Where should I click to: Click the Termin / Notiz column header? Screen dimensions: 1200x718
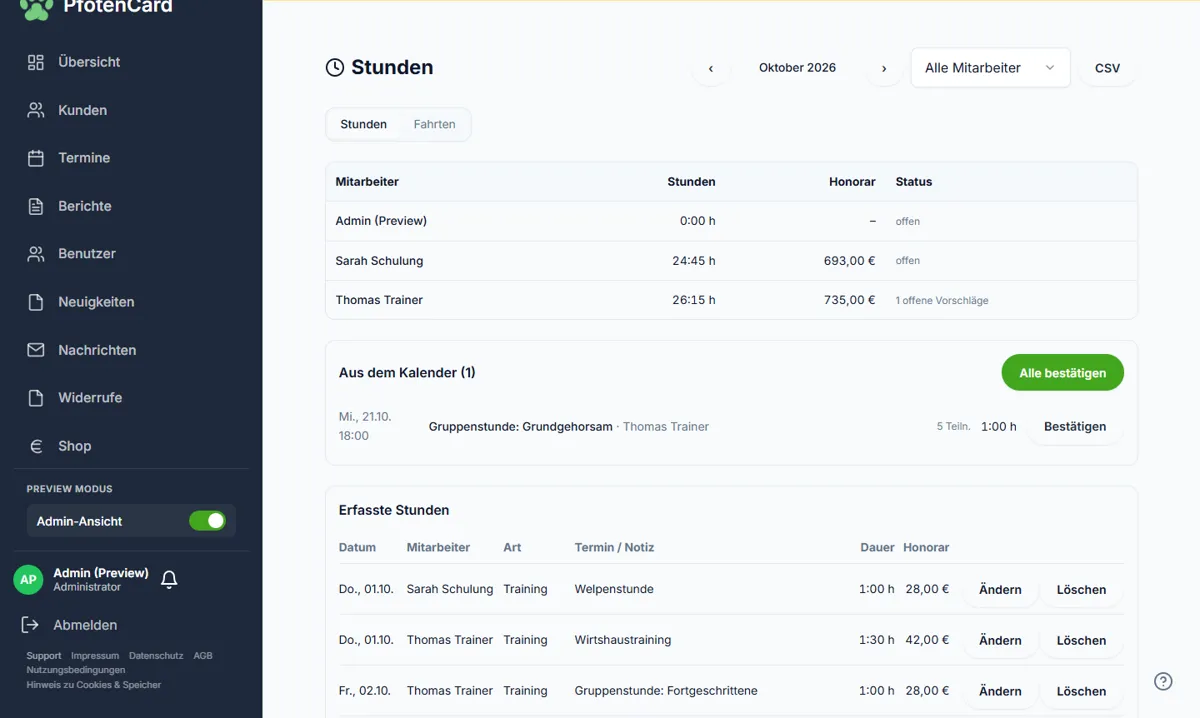click(614, 547)
